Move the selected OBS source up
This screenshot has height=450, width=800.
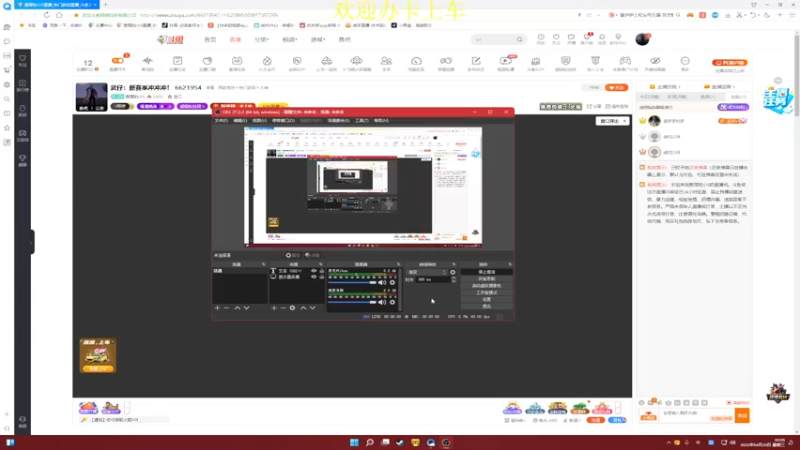click(303, 308)
